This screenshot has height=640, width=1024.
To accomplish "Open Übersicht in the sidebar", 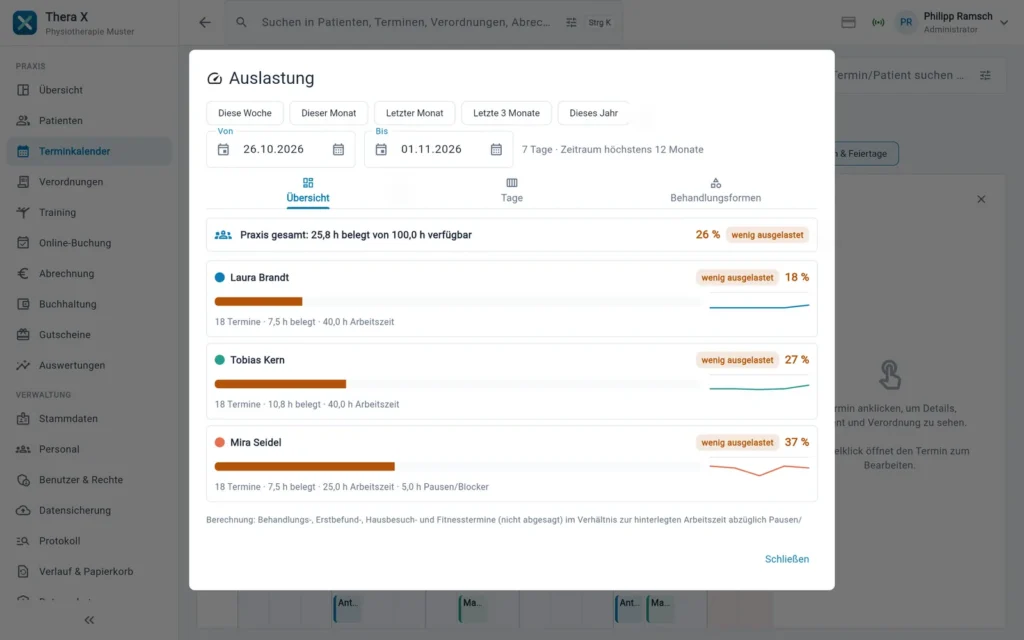I will (x=89, y=90).
